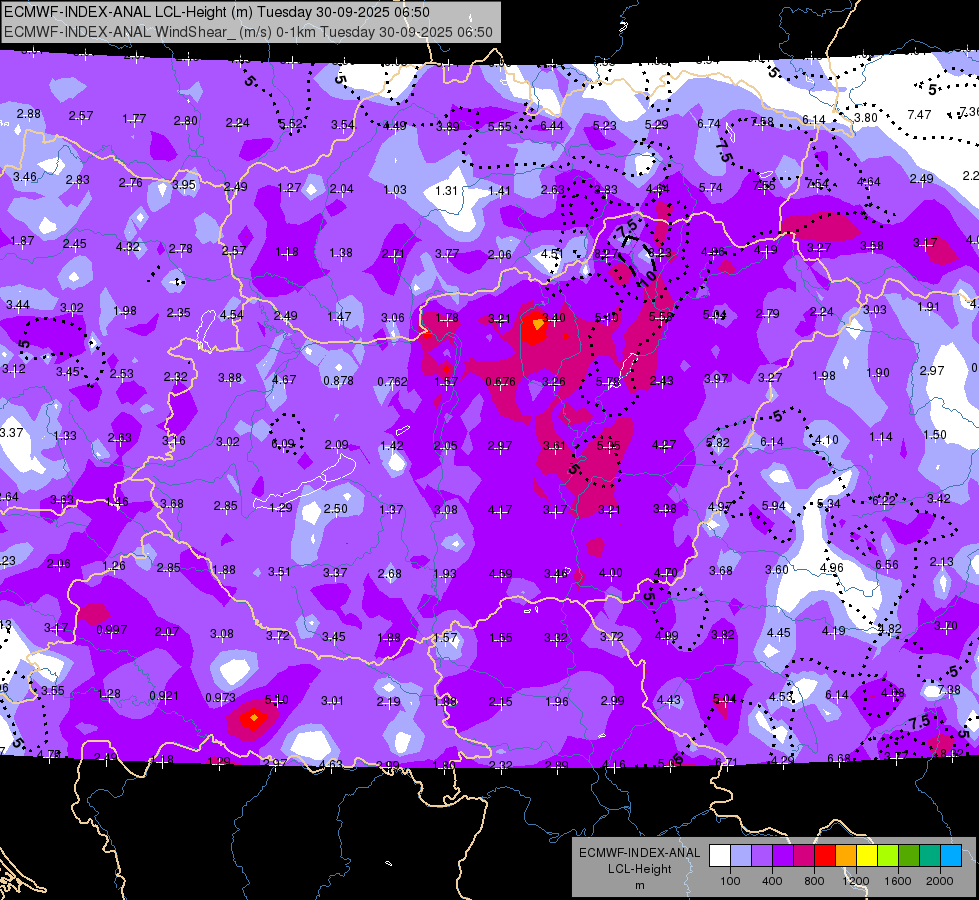Click the wind shear value 1.31
This screenshot has height=900, width=979.
446,190
